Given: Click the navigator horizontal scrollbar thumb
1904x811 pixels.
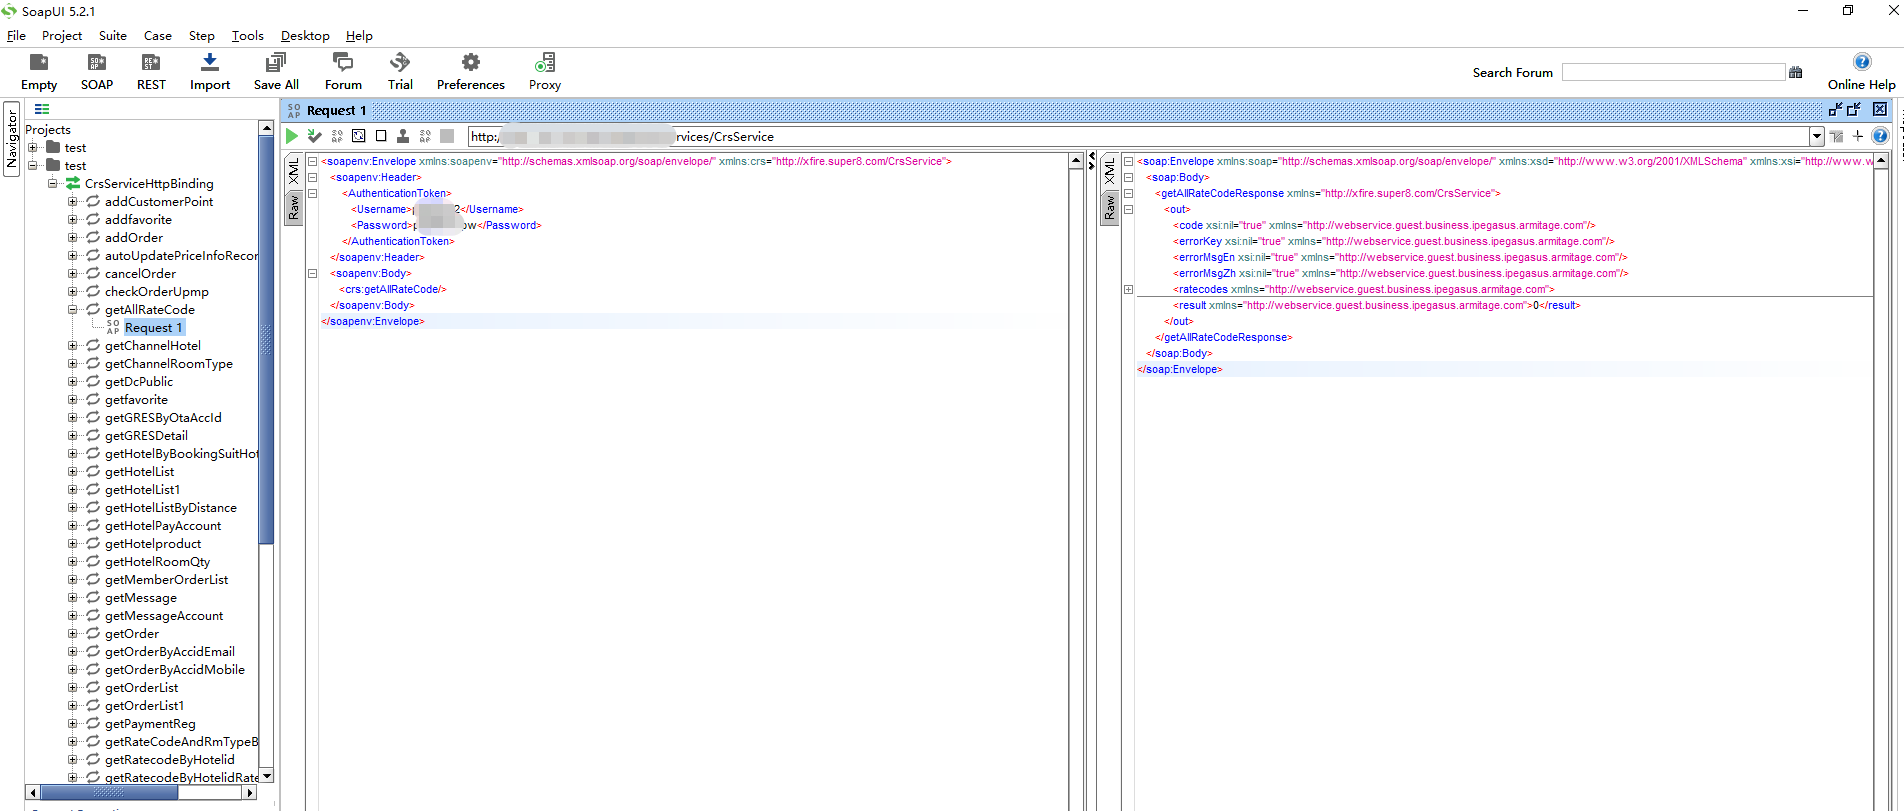Looking at the screenshot, I should pos(108,792).
